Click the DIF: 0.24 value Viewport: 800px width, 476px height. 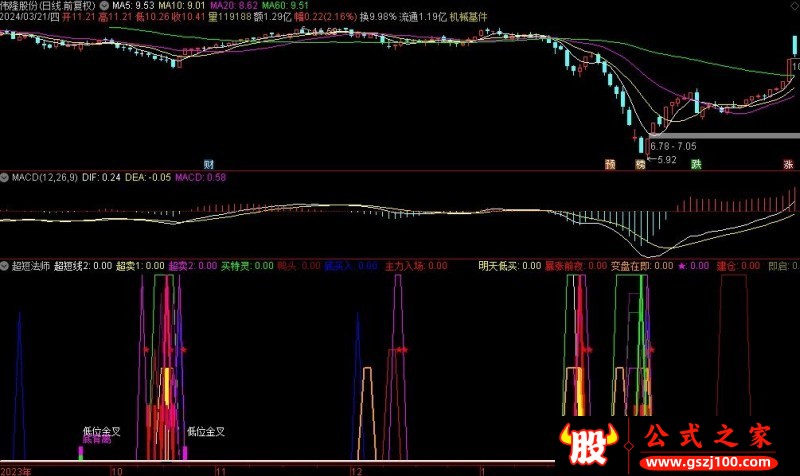pos(101,178)
